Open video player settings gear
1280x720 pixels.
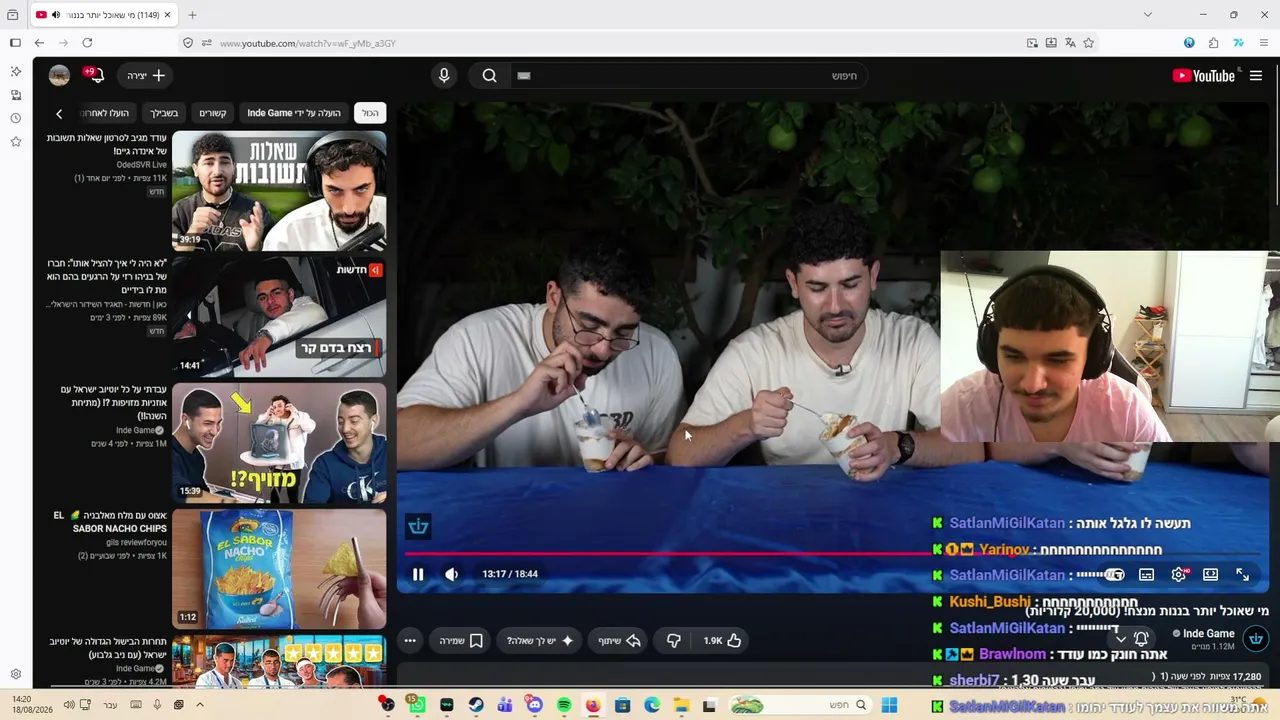pyautogui.click(x=1178, y=575)
